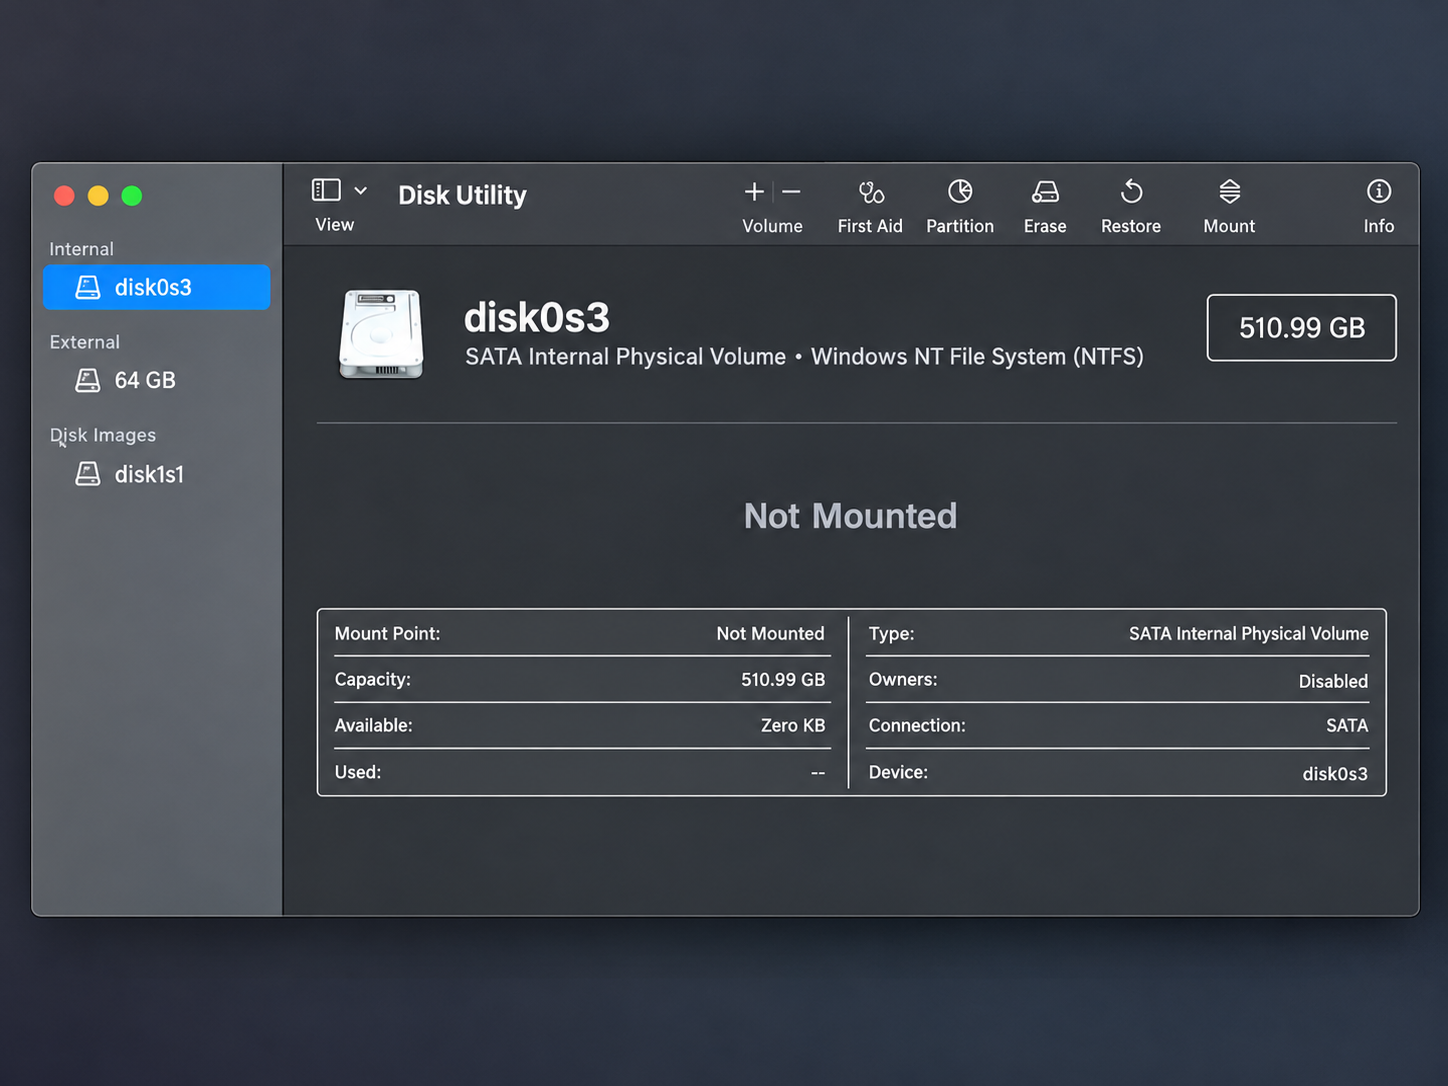Close the Disk Utility window
1448x1086 pixels.
(x=65, y=196)
